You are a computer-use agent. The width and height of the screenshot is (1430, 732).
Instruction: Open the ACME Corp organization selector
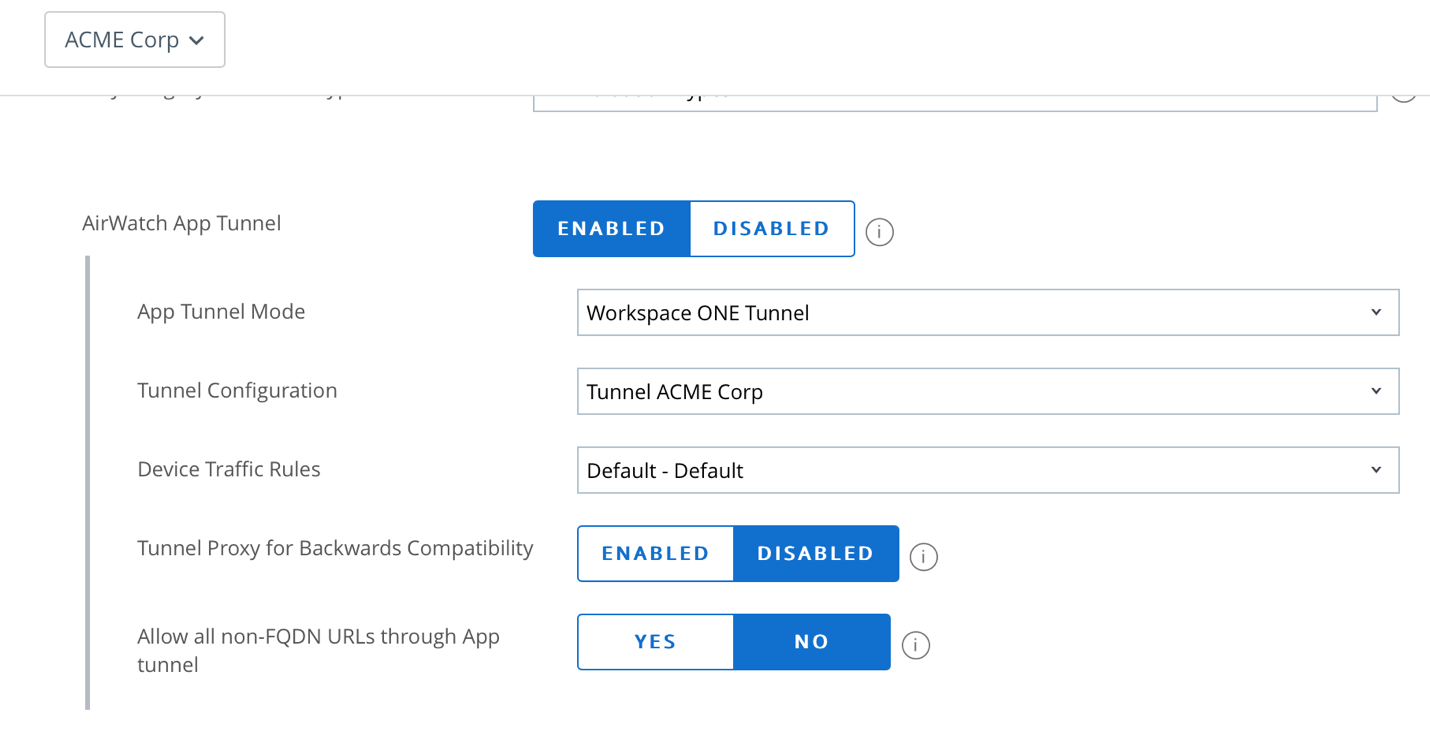pos(134,40)
